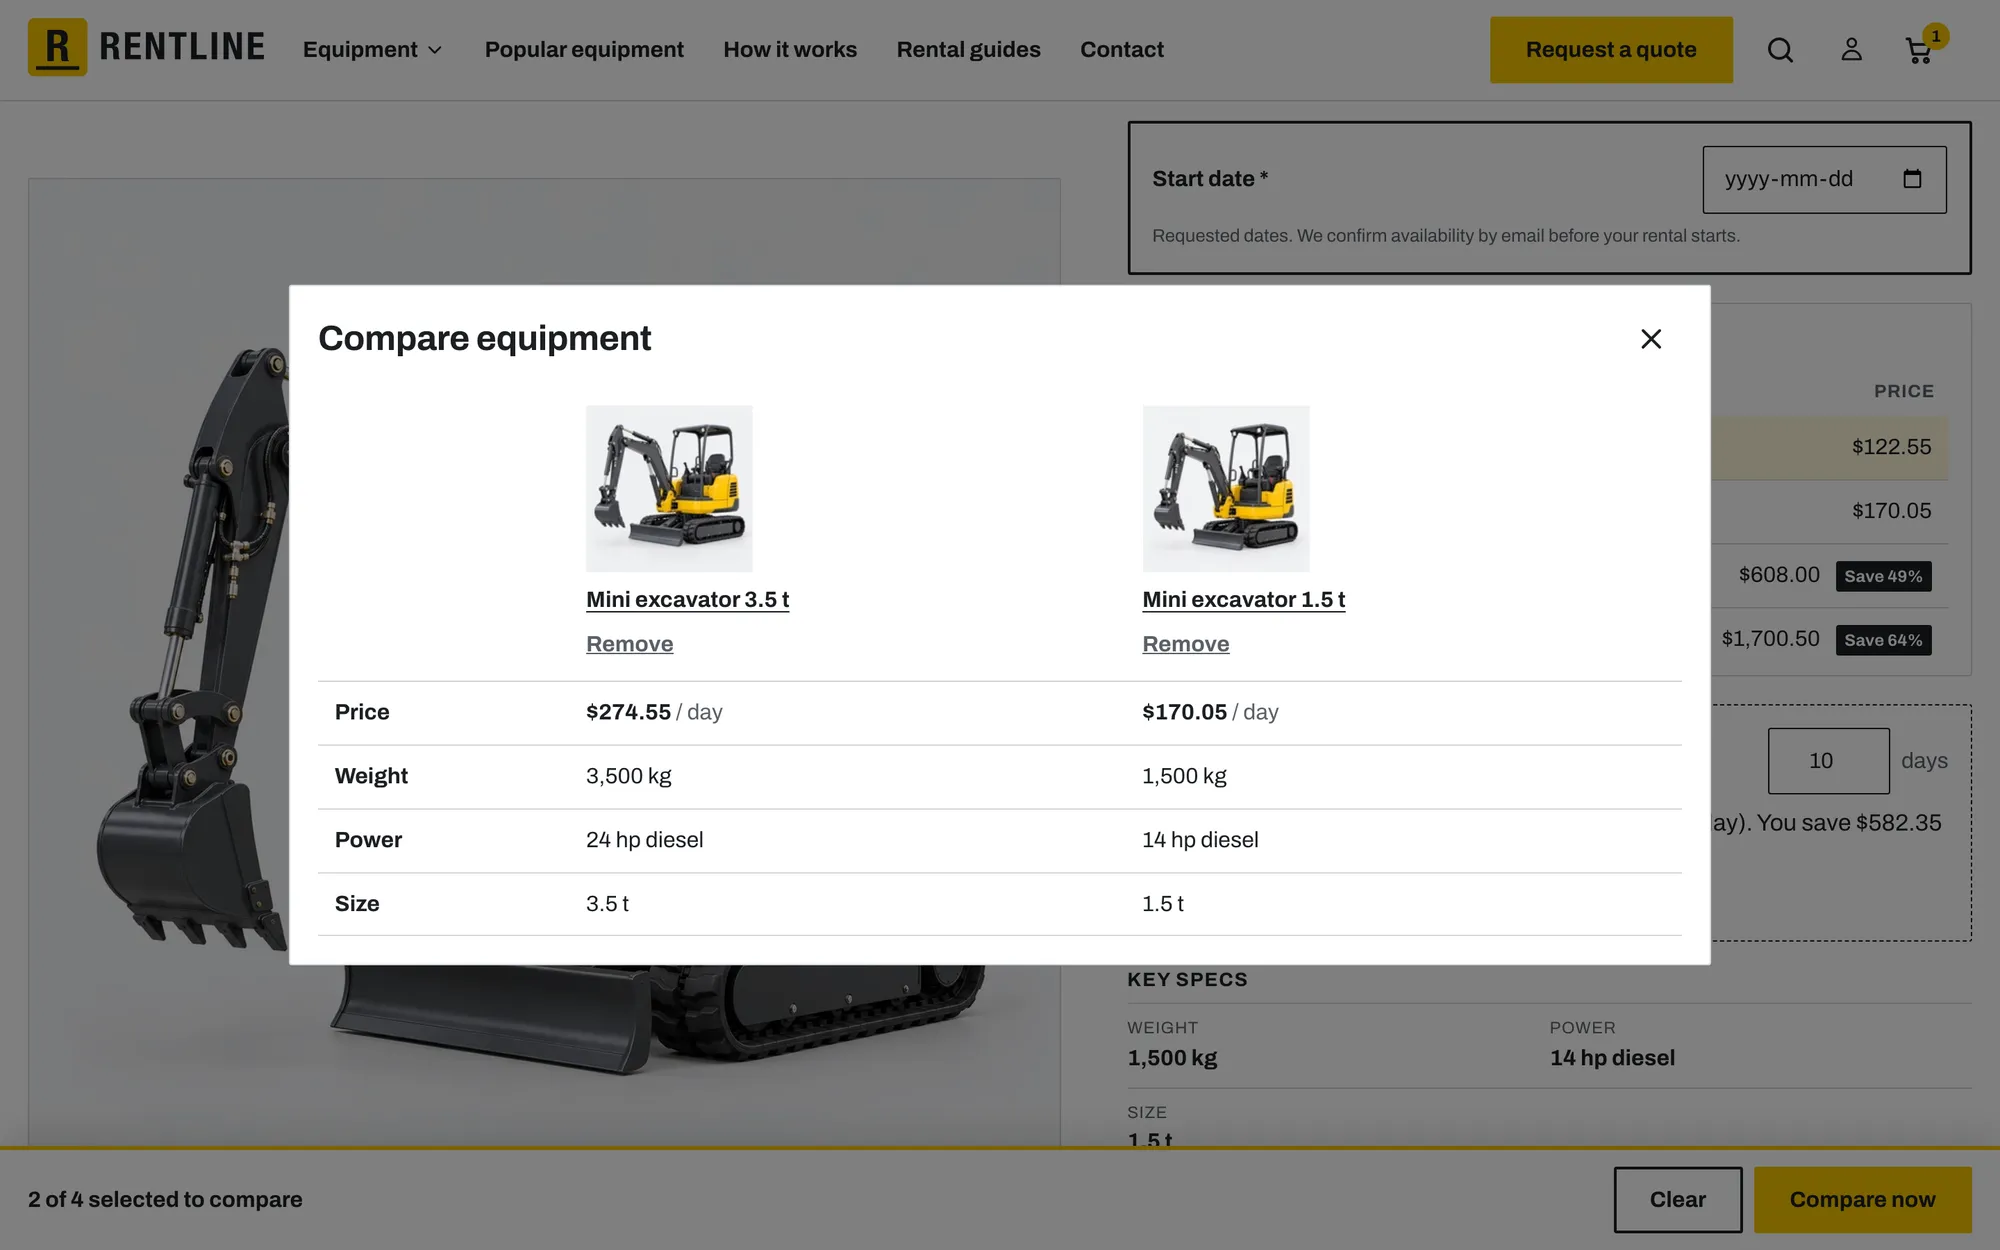Click the PRICE column header

tap(1904, 391)
